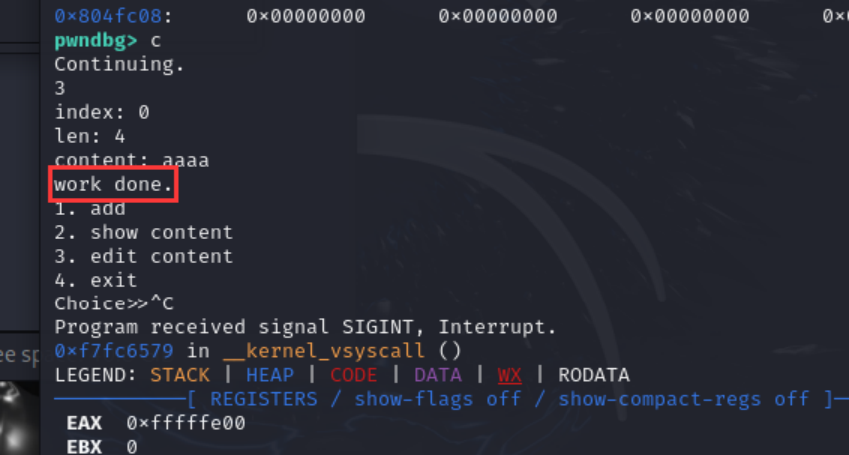Click the "2. show content" menu line
The height and width of the screenshot is (455, 849).
[143, 232]
